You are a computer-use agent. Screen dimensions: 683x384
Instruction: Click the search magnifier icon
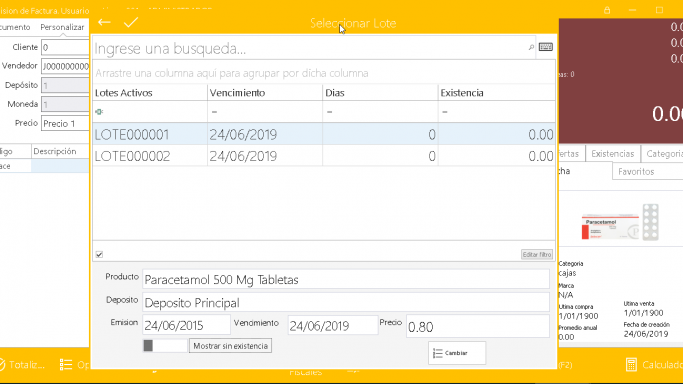coord(531,47)
